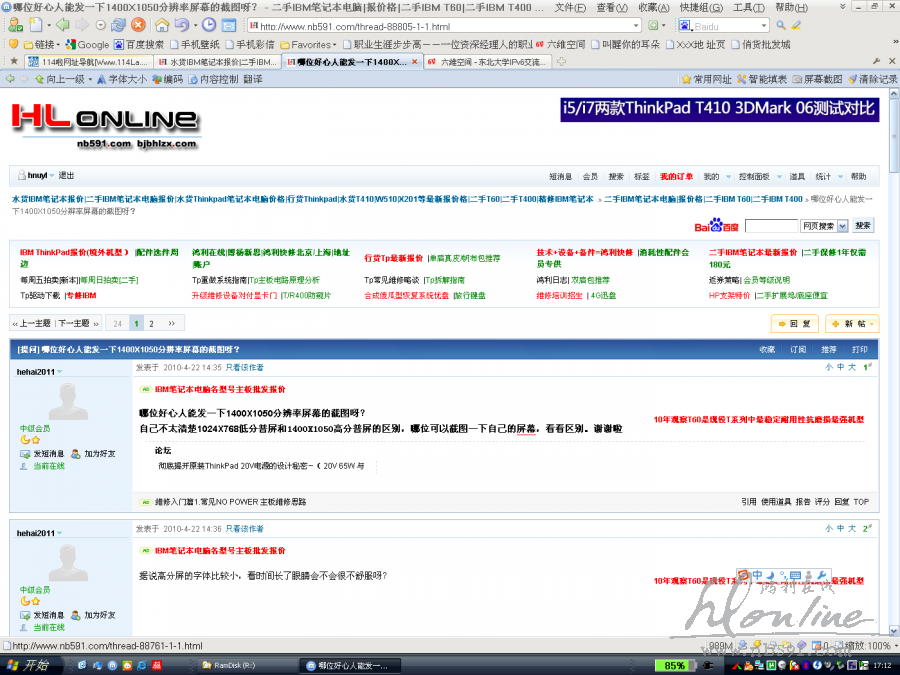Click the Baidu search submit button 搜索
900x675 pixels.
tap(863, 226)
